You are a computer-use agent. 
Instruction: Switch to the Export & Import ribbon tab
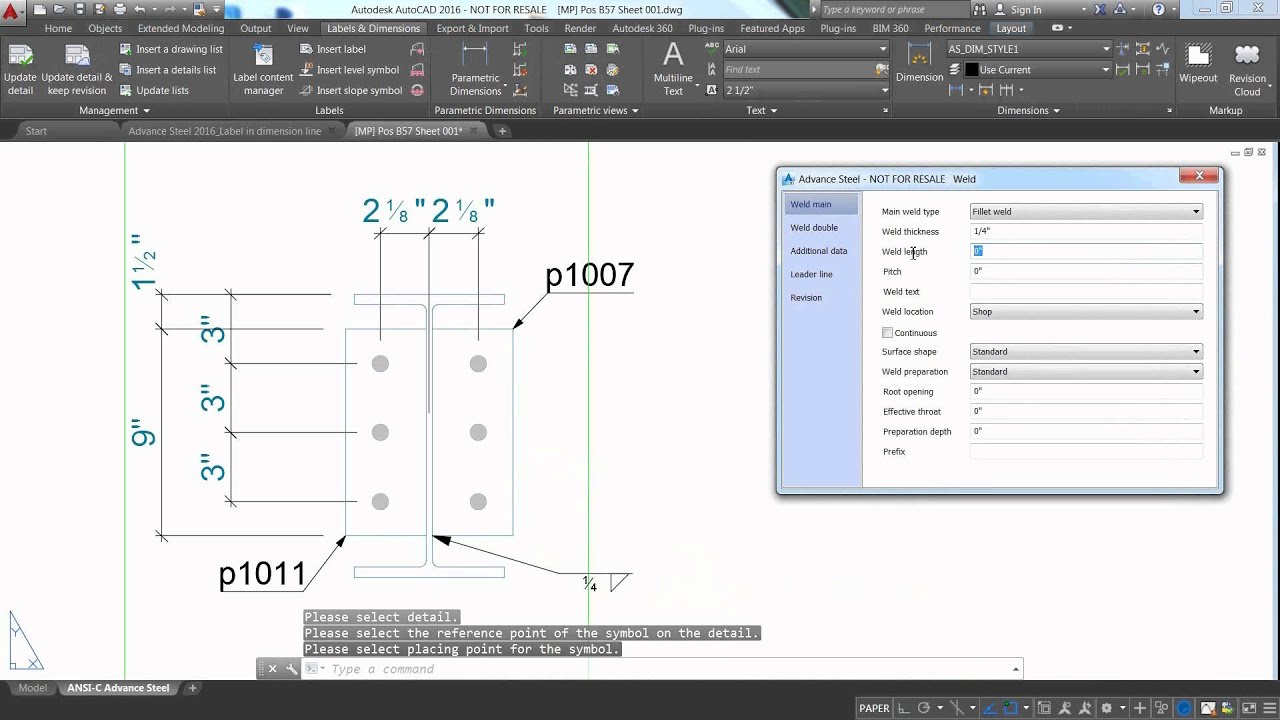coord(472,28)
